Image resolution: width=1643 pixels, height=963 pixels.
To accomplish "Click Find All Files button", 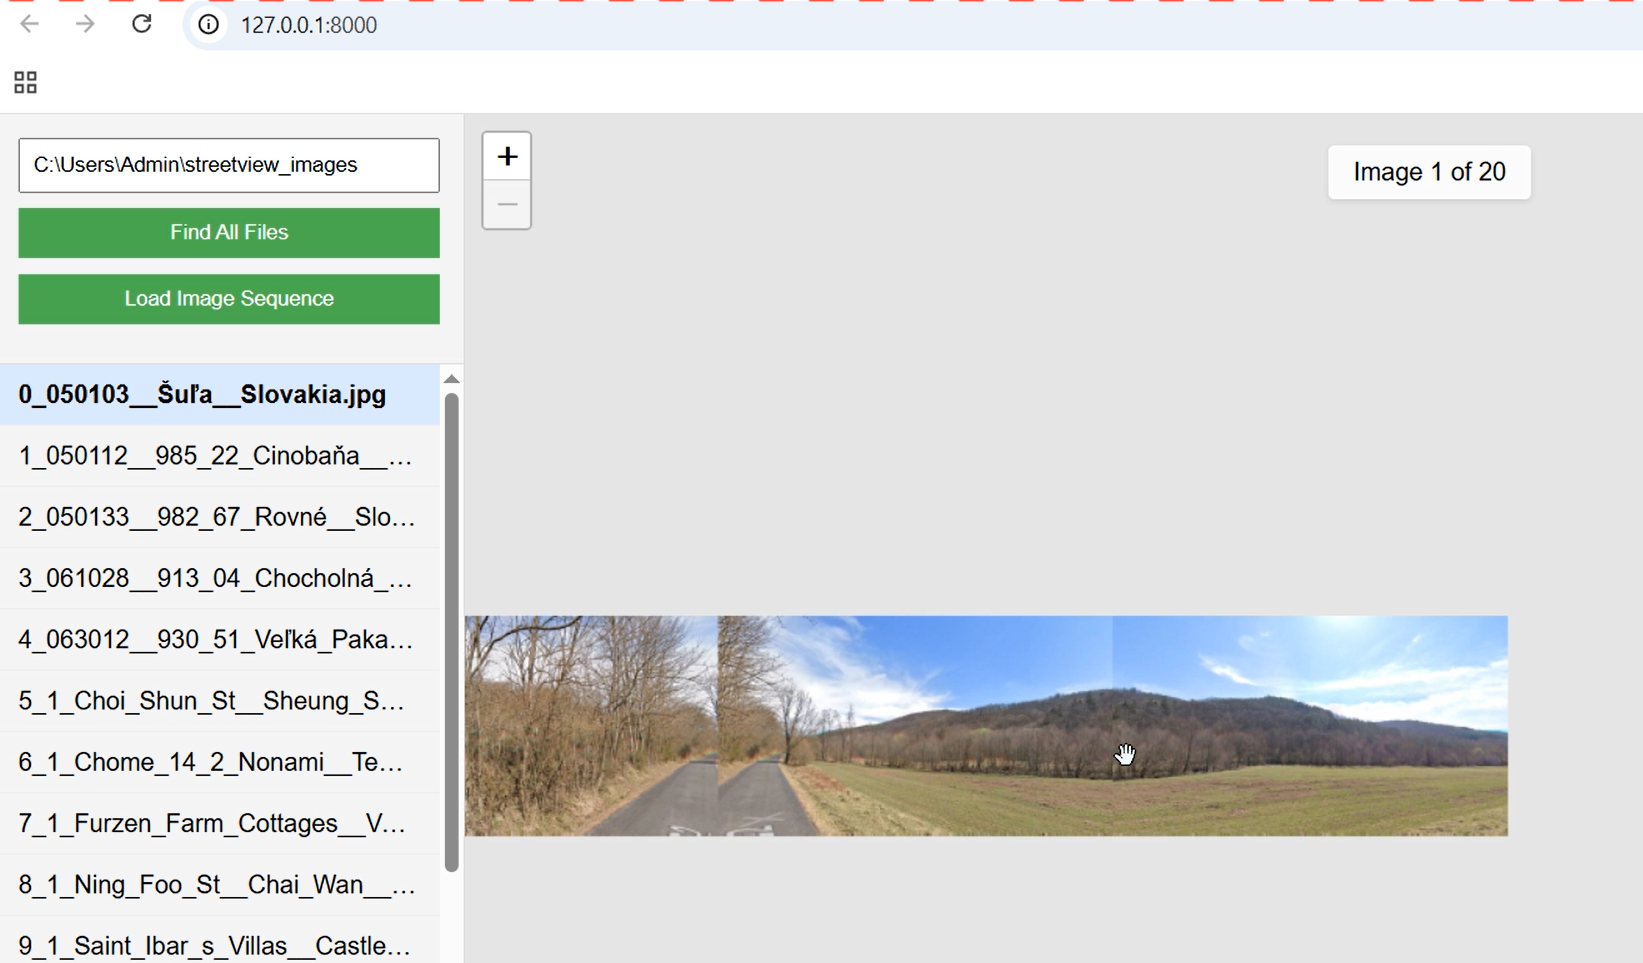I will 229,233.
